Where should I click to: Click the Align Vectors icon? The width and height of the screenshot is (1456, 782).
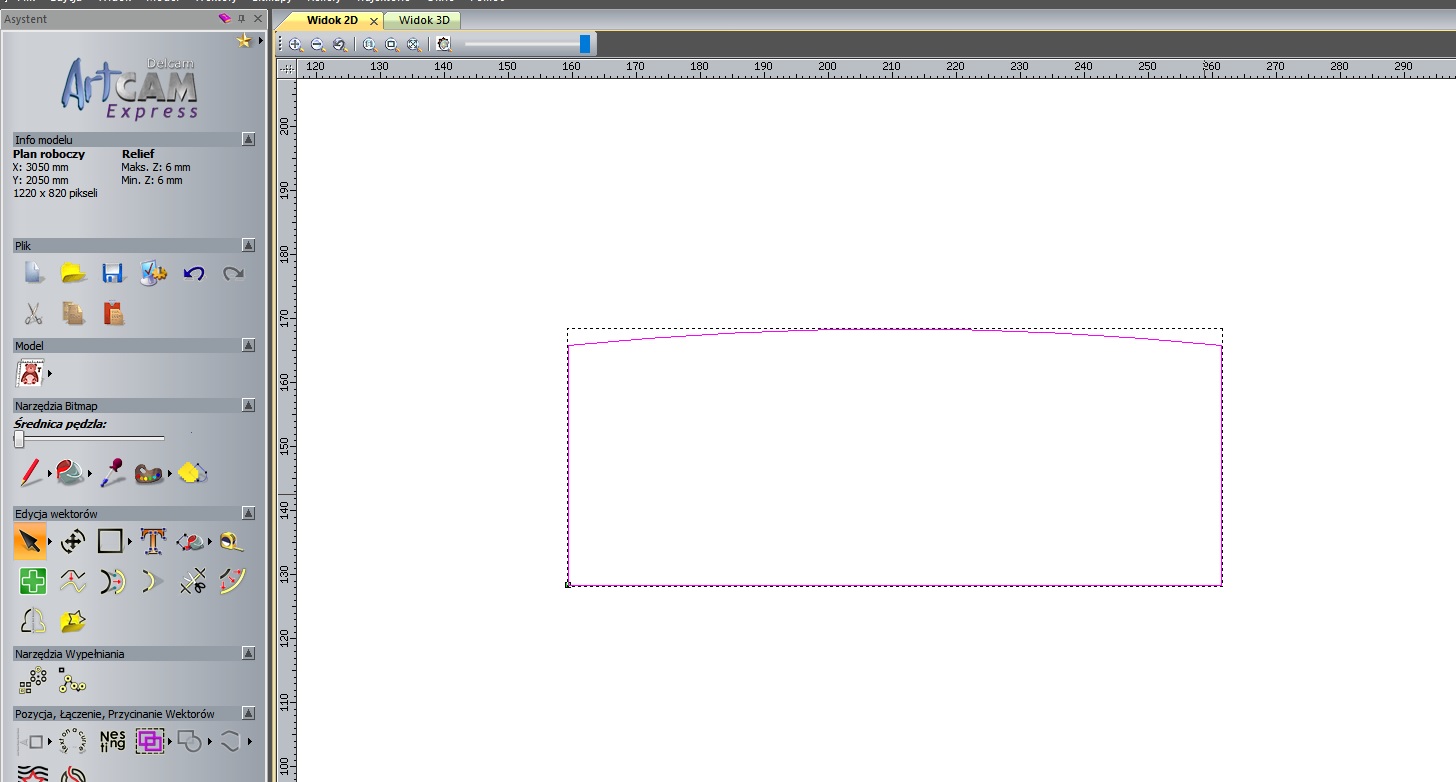pyautogui.click(x=31, y=741)
